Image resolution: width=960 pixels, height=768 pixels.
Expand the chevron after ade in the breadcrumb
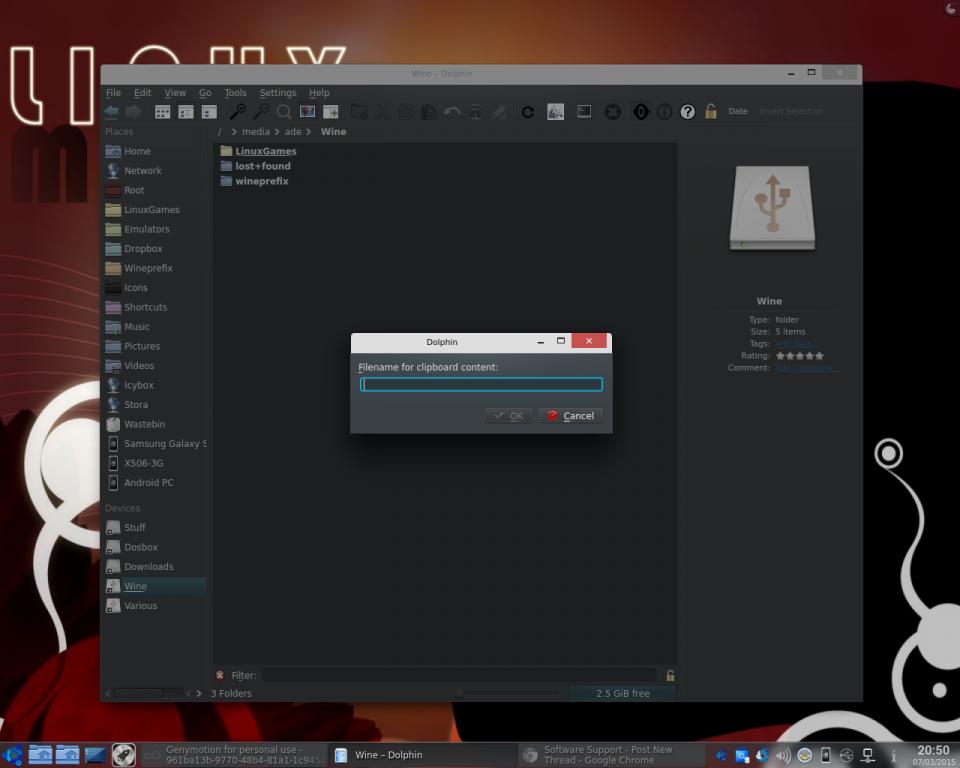pyautogui.click(x=310, y=132)
